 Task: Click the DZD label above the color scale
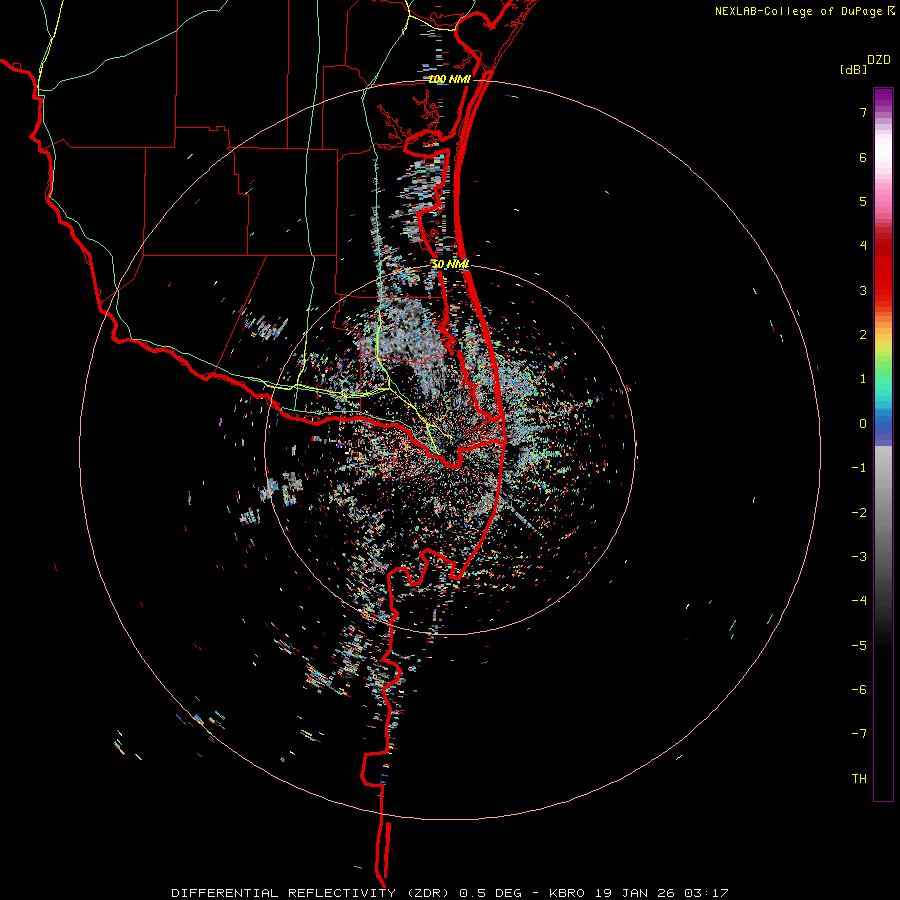(x=879, y=60)
